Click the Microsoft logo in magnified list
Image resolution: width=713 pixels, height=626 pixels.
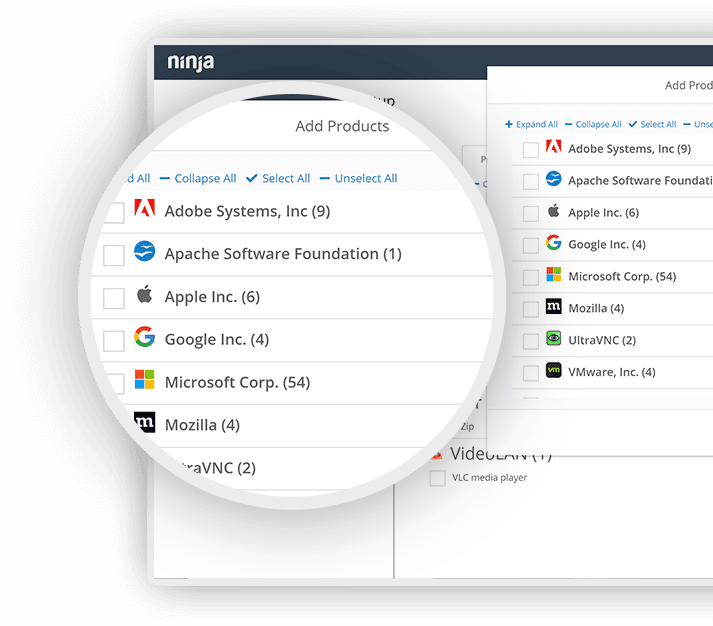[145, 380]
